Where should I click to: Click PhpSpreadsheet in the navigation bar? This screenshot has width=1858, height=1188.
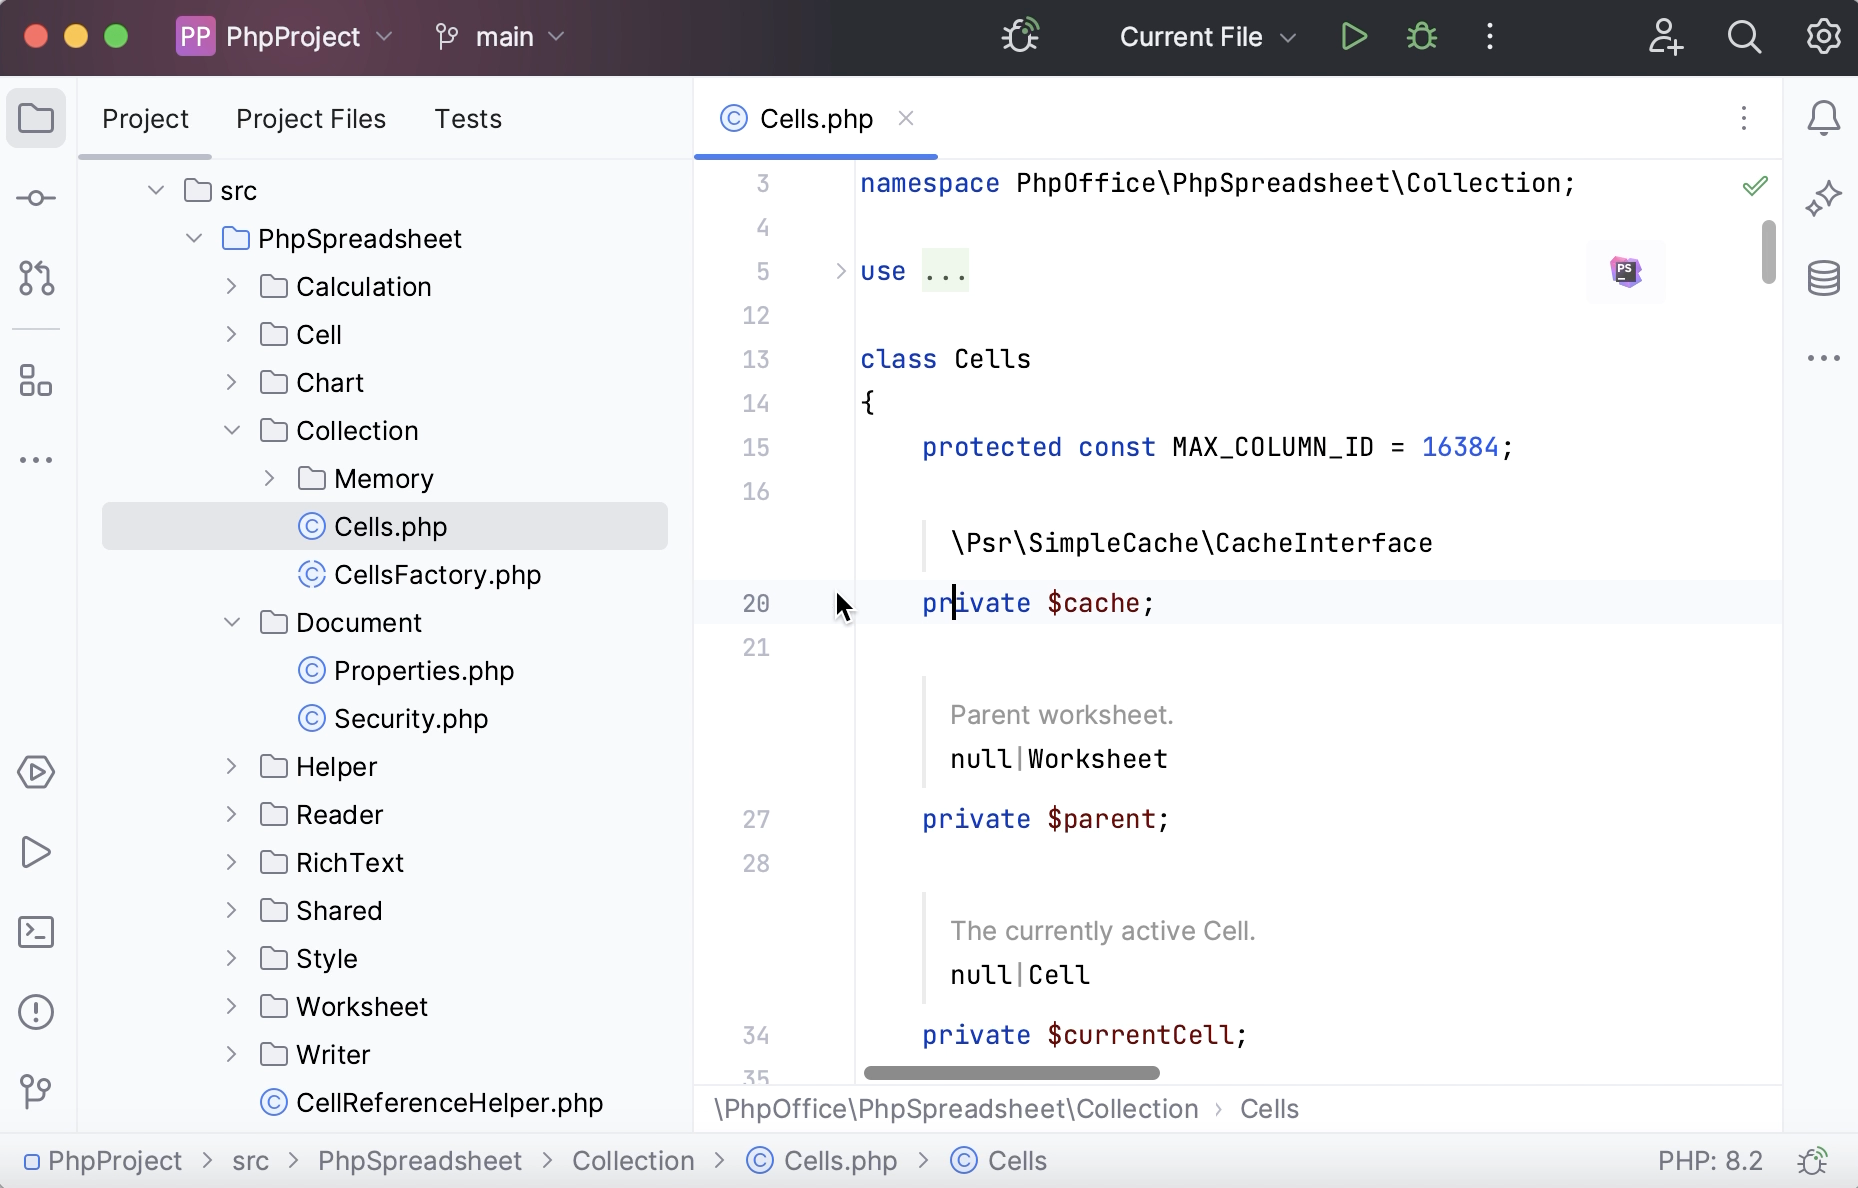tap(420, 1161)
